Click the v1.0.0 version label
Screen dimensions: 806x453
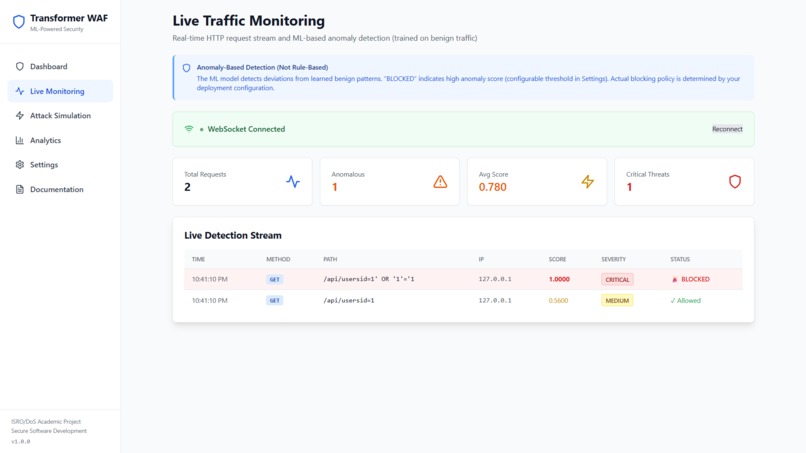click(21, 441)
